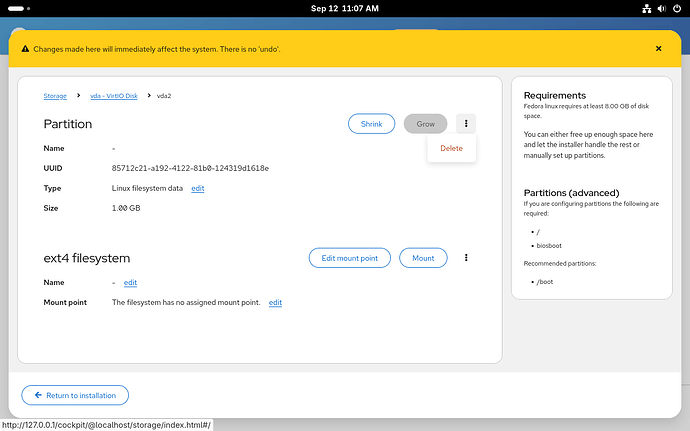690x431 pixels.
Task: Click the Mount button
Action: click(x=423, y=258)
